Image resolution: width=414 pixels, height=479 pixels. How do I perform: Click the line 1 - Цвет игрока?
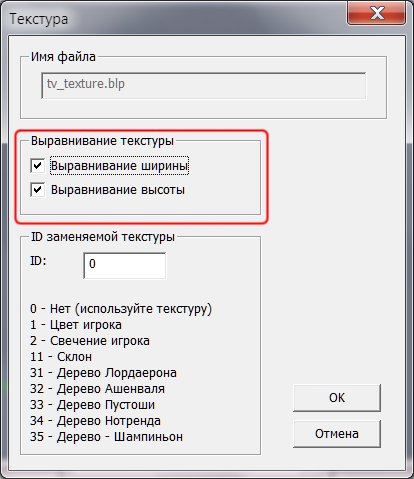(x=76, y=325)
